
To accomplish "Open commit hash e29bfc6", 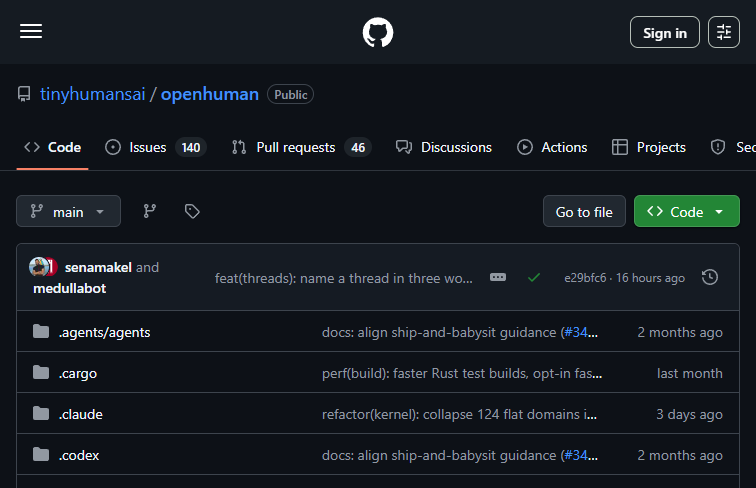I will point(585,278).
